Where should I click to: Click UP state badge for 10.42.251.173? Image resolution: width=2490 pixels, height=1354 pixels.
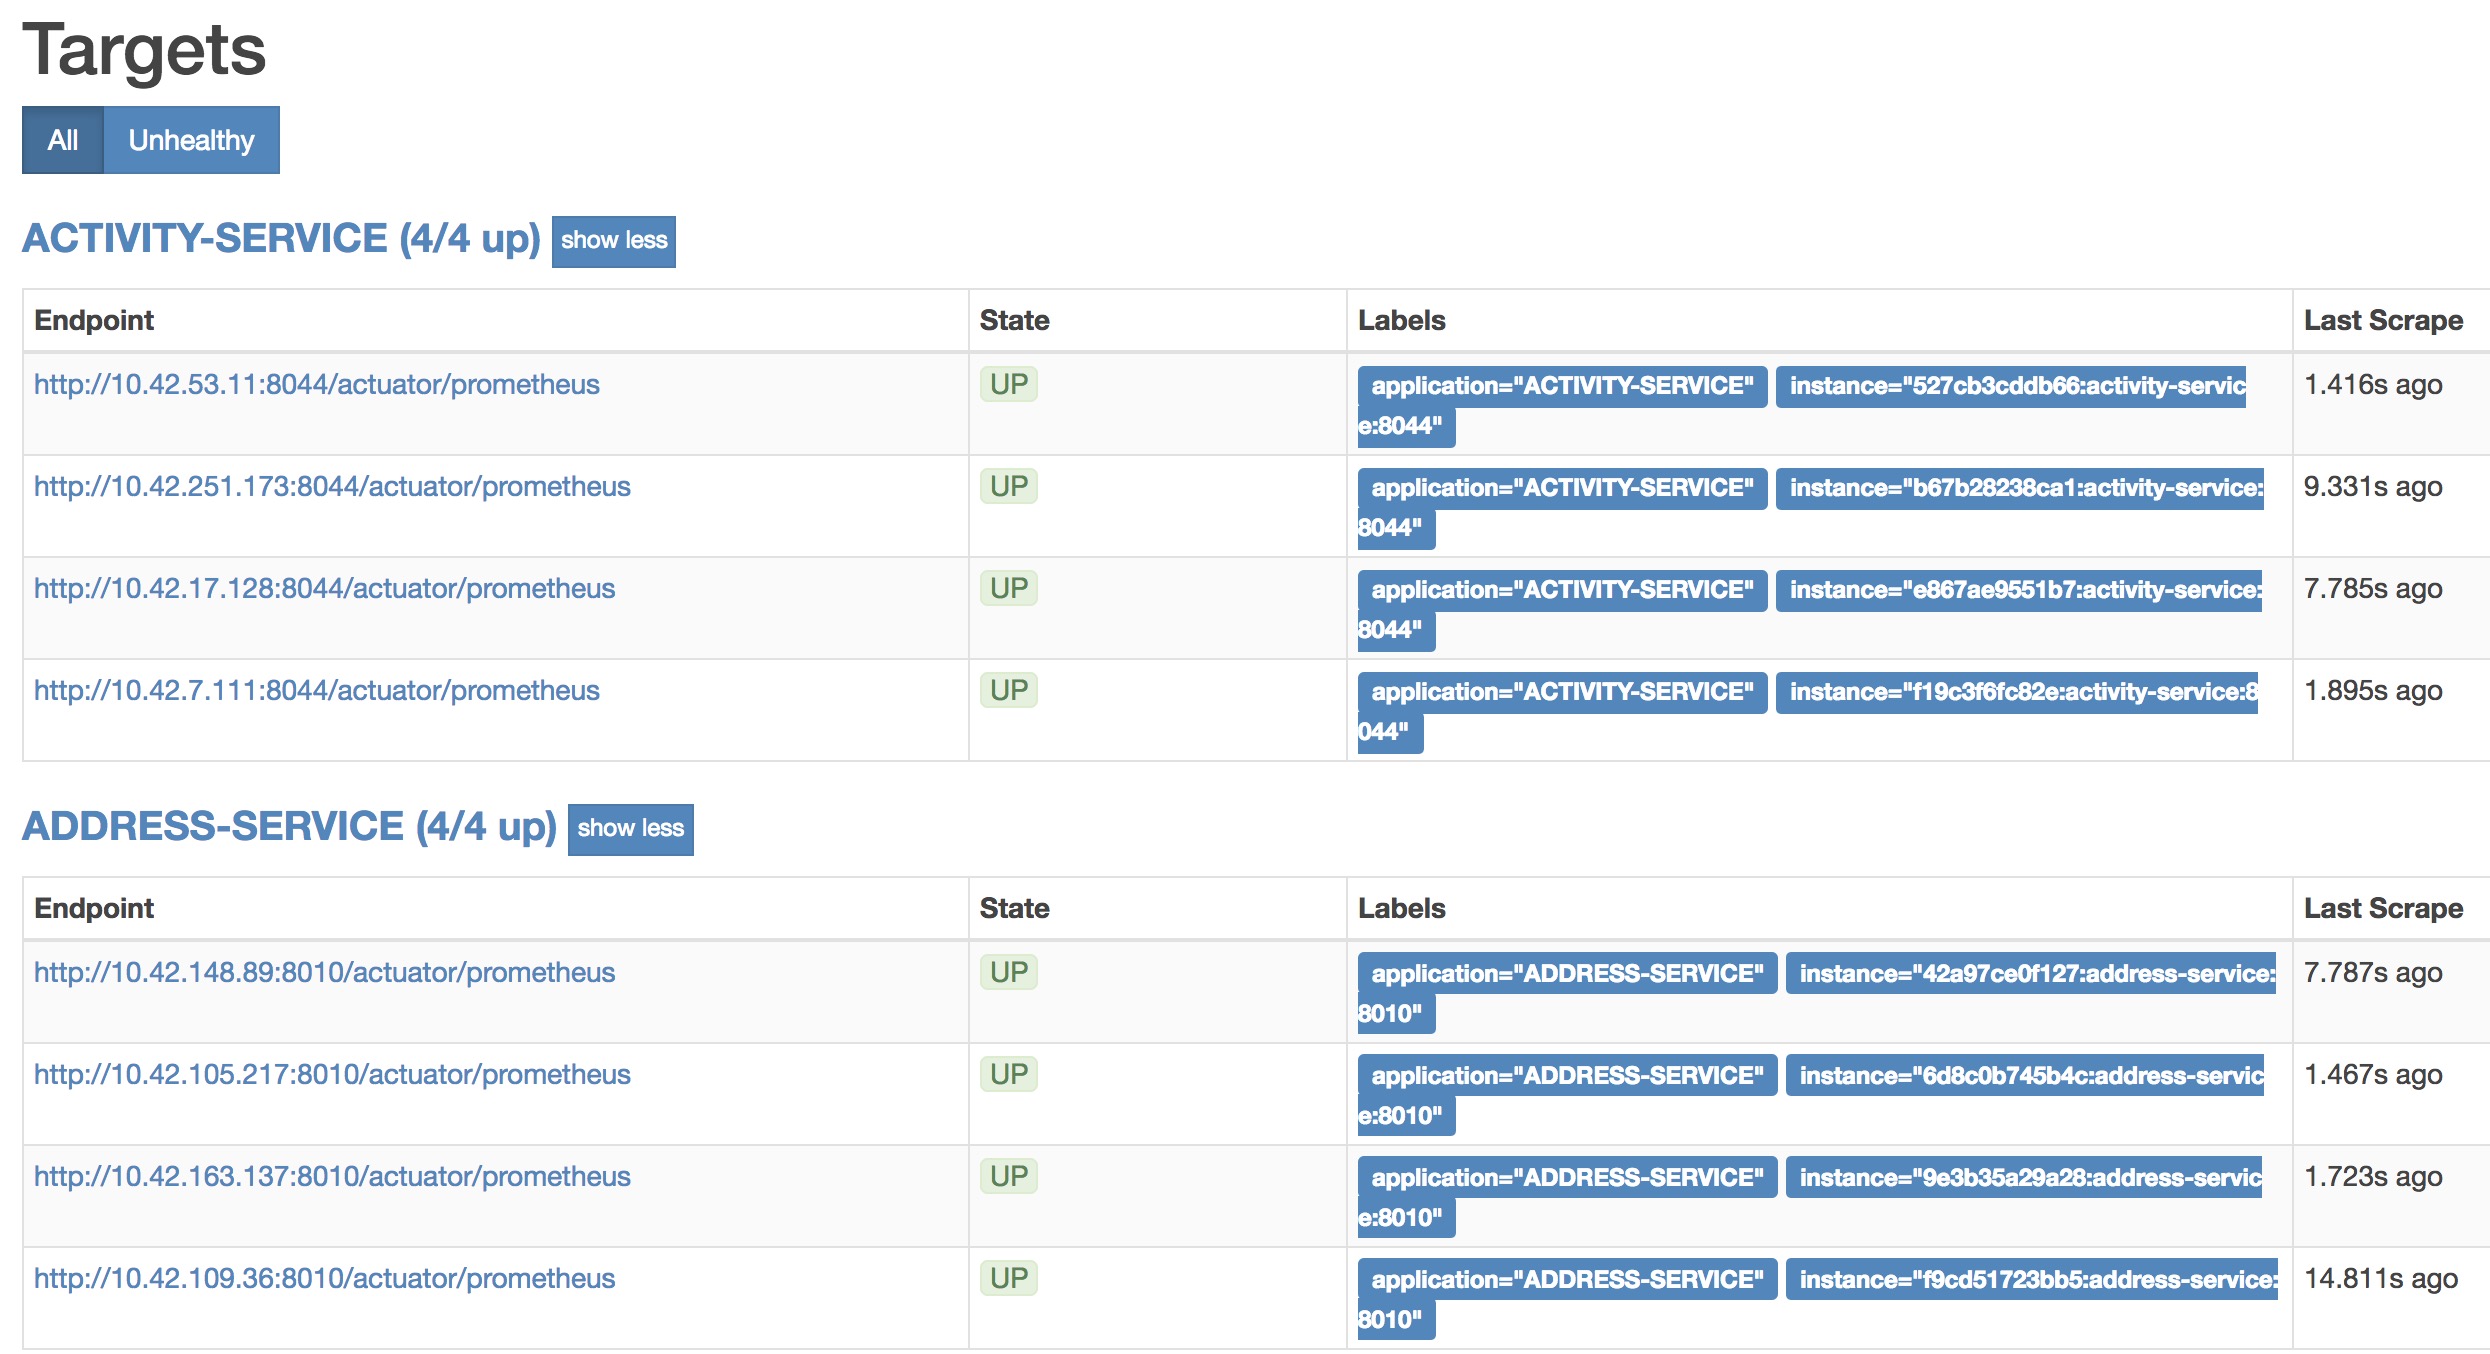[x=1008, y=486]
